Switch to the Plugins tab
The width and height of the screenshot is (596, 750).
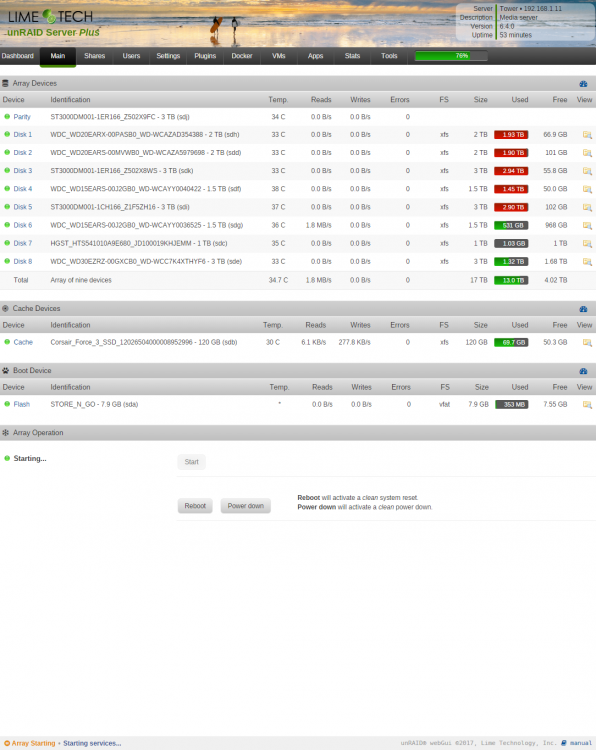[205, 56]
